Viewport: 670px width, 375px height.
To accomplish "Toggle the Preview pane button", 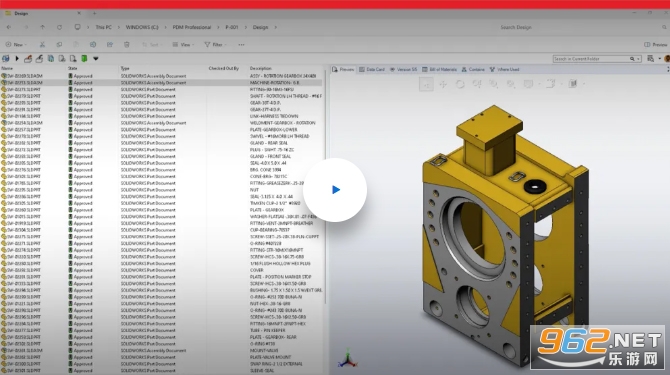I will pos(655,44).
